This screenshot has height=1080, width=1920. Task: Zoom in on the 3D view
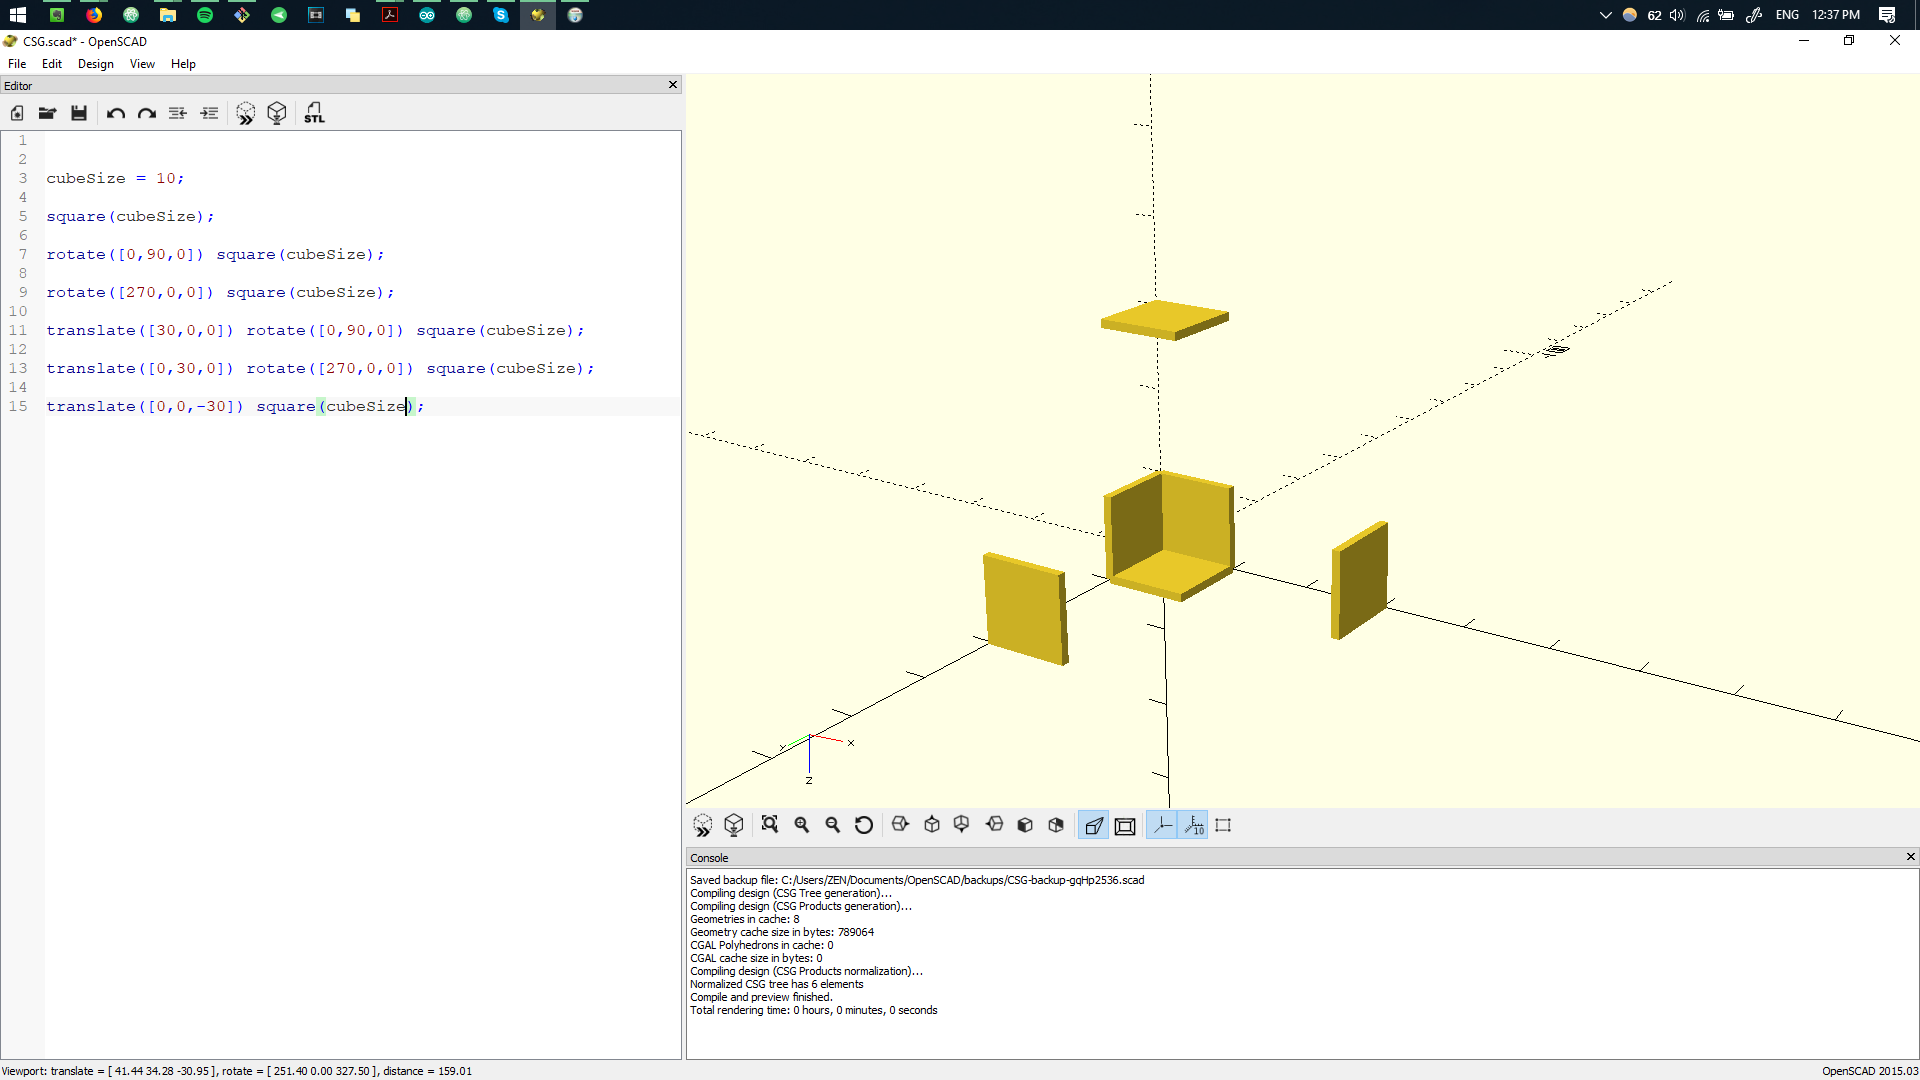(802, 825)
